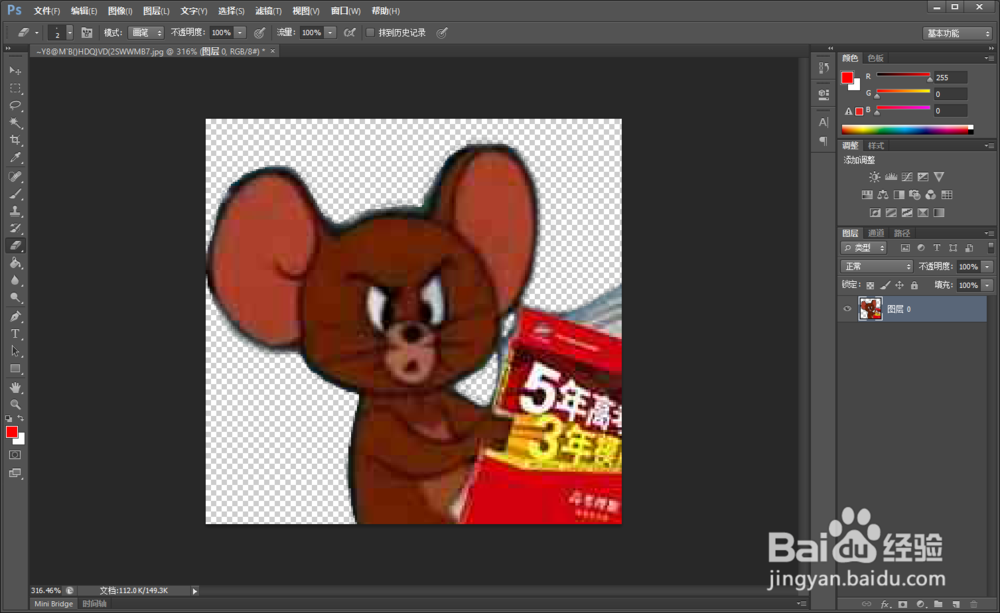Viewport: 1000px width, 613px height.
Task: Open the Mini Bridge tab
Action: pyautogui.click(x=54, y=603)
